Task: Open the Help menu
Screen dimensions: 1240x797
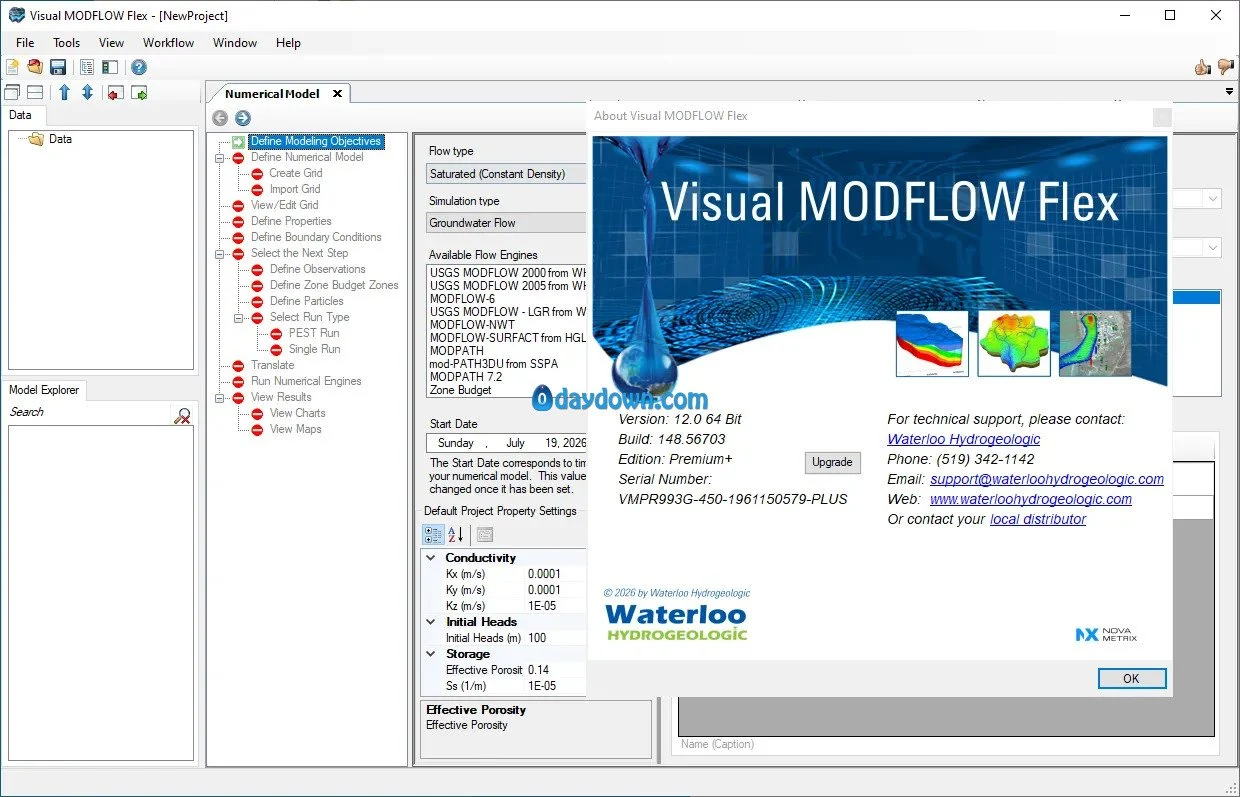Action: pos(288,43)
